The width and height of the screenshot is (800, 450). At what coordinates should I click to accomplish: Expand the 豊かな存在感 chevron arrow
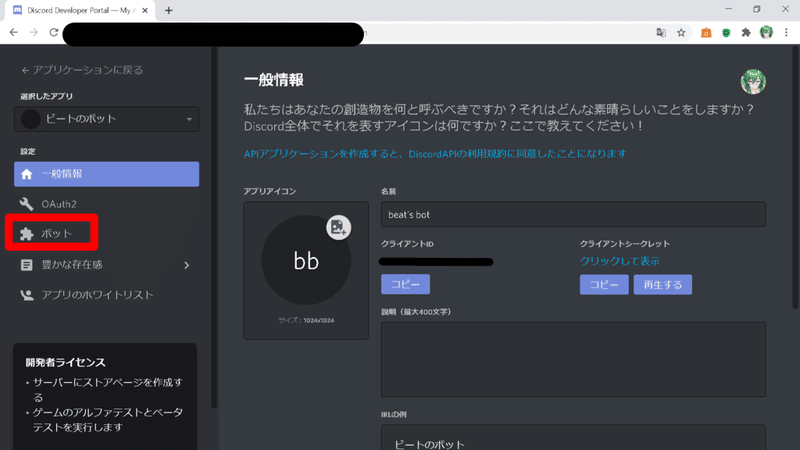point(187,265)
